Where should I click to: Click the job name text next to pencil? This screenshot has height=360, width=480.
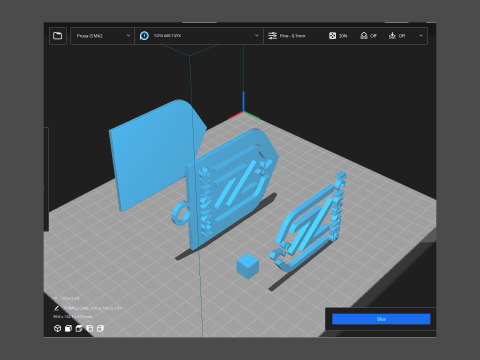(93, 308)
